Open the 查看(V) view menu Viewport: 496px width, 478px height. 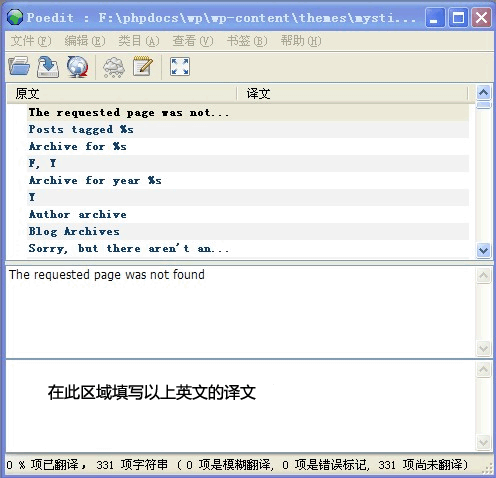click(193, 41)
